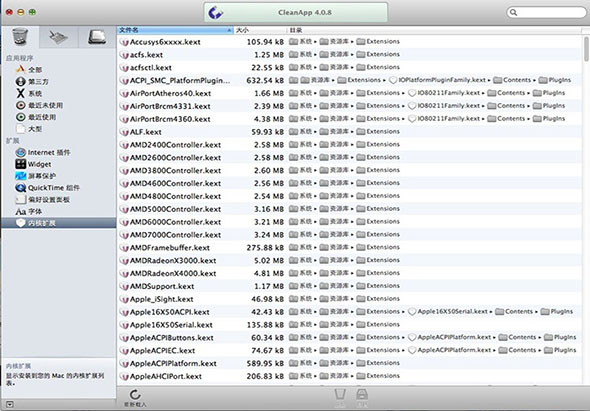
Task: Select Apple16X50Serial.kext in the file name column
Action: pos(171,325)
